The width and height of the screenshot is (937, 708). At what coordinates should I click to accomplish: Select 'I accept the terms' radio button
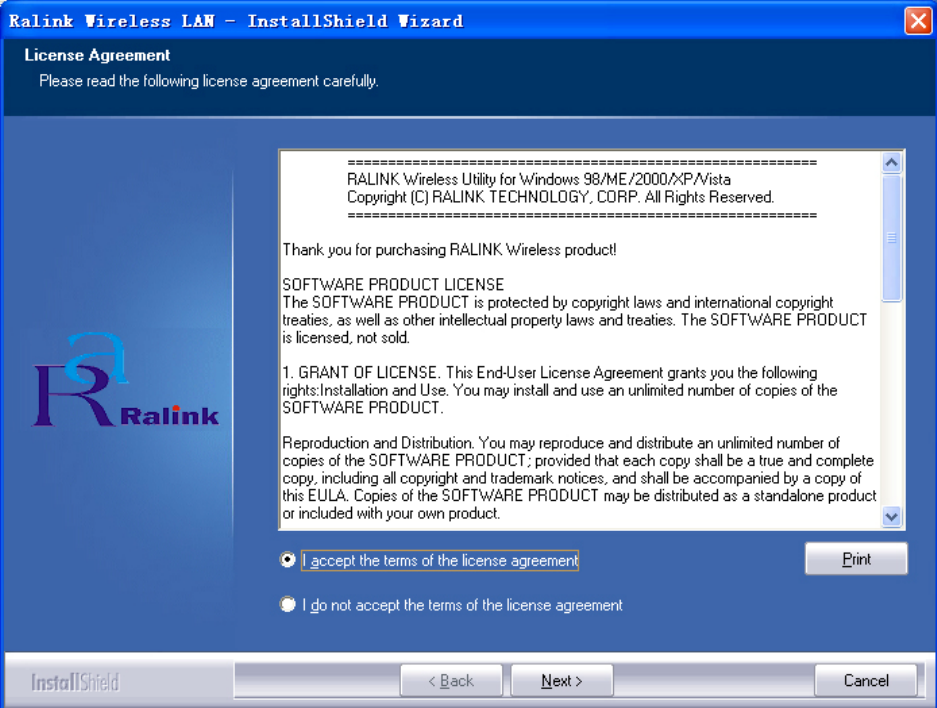(287, 560)
